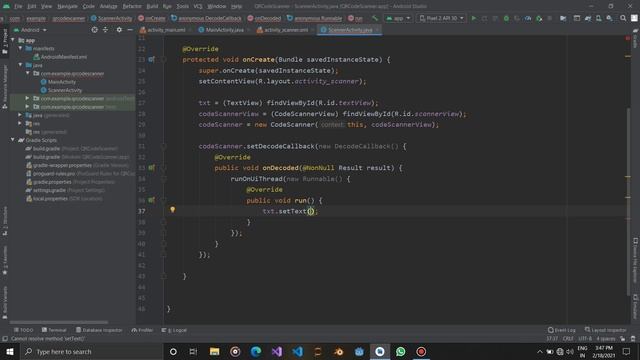Select MainActivity in project tree
The image size is (640, 360).
coord(58,82)
